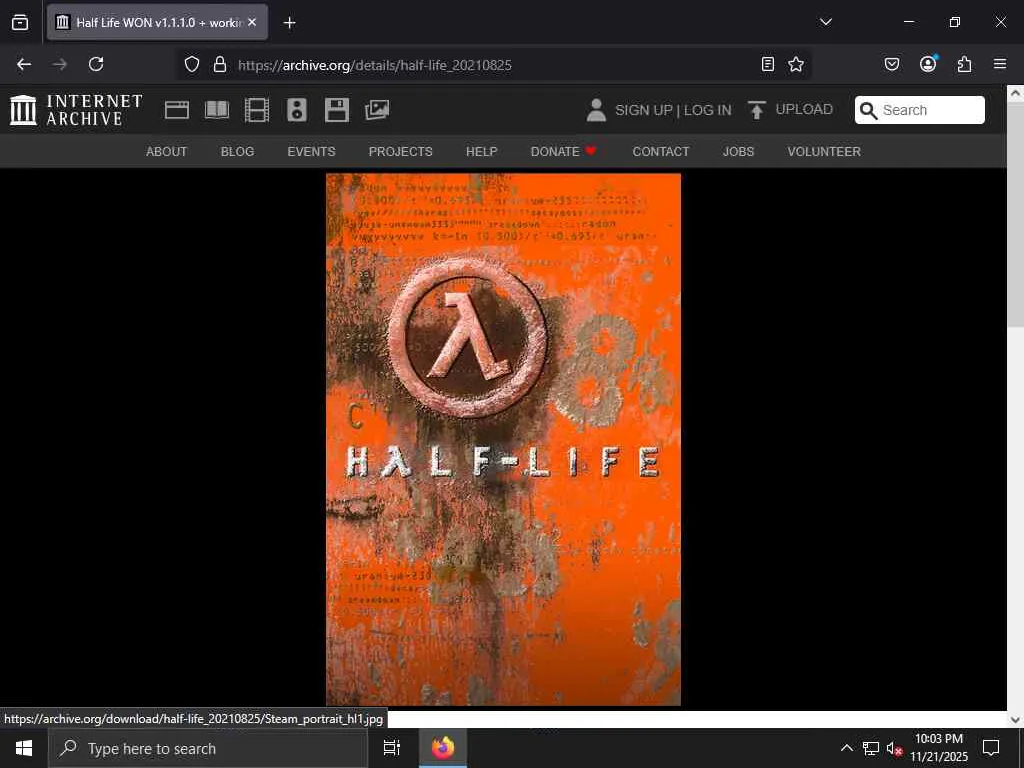Open the Wayback Machine web icon

coord(177,110)
